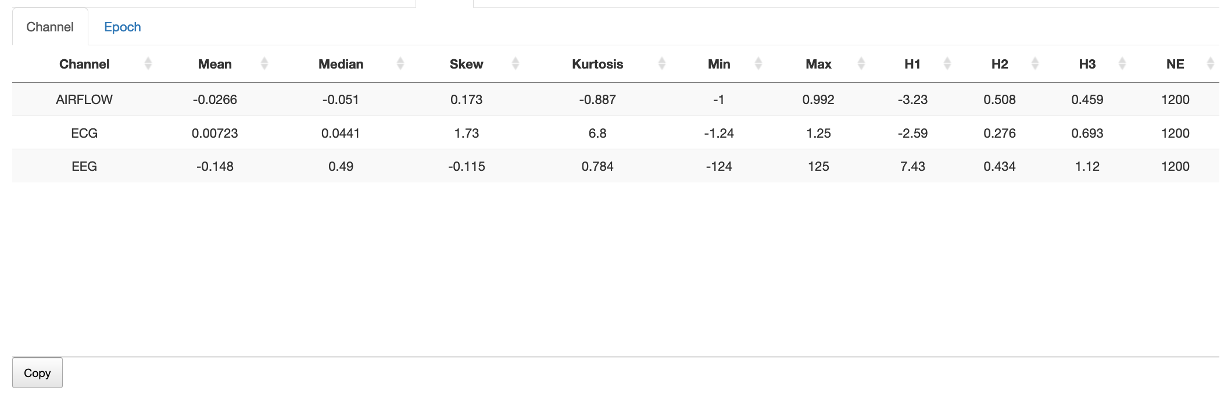Click the Kurtosis sort arrows
This screenshot has width=1224, height=402.
coord(662,64)
